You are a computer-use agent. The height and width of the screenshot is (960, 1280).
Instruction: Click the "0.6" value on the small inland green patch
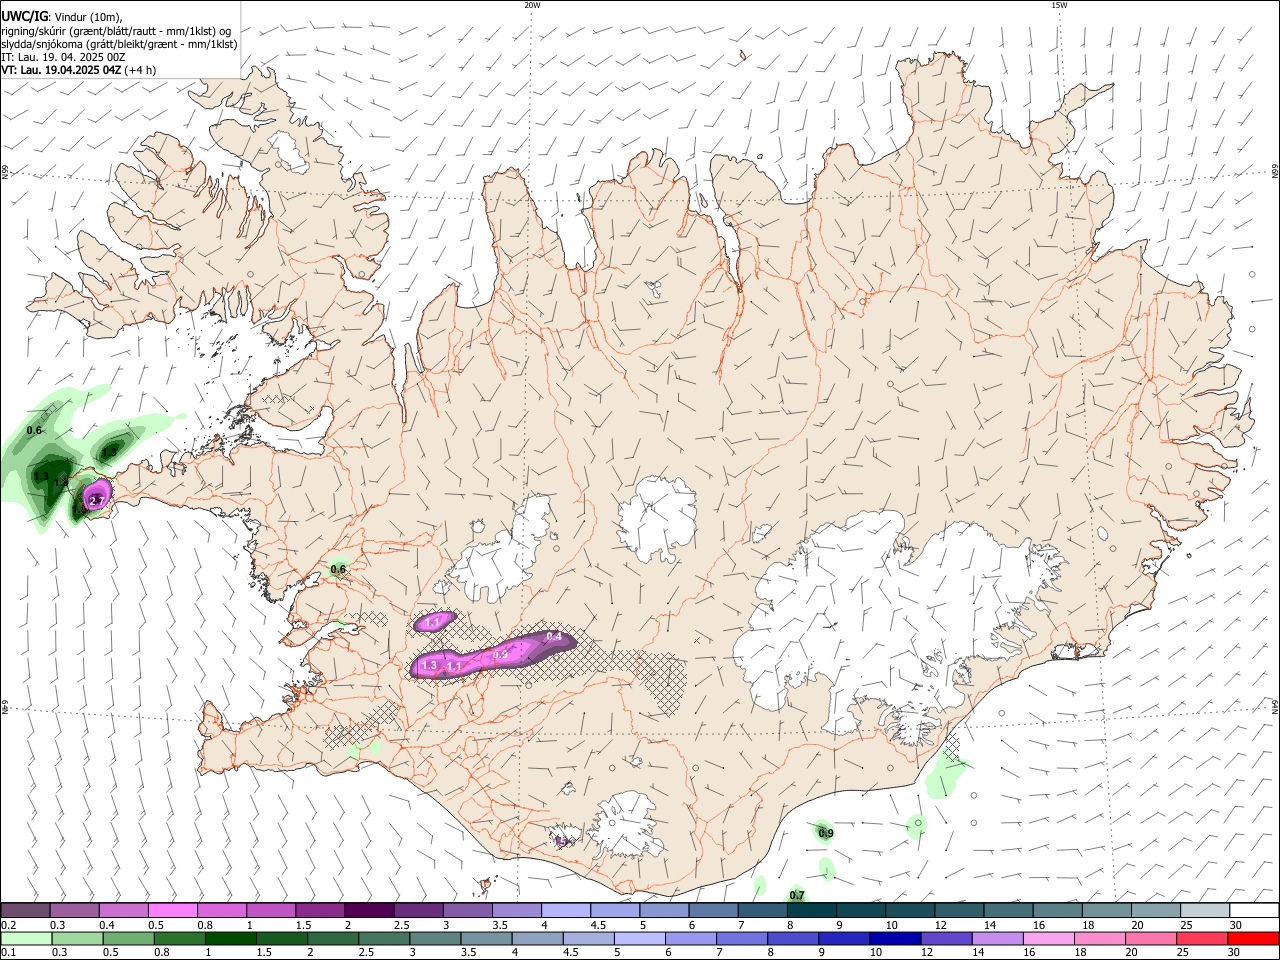pyautogui.click(x=338, y=570)
